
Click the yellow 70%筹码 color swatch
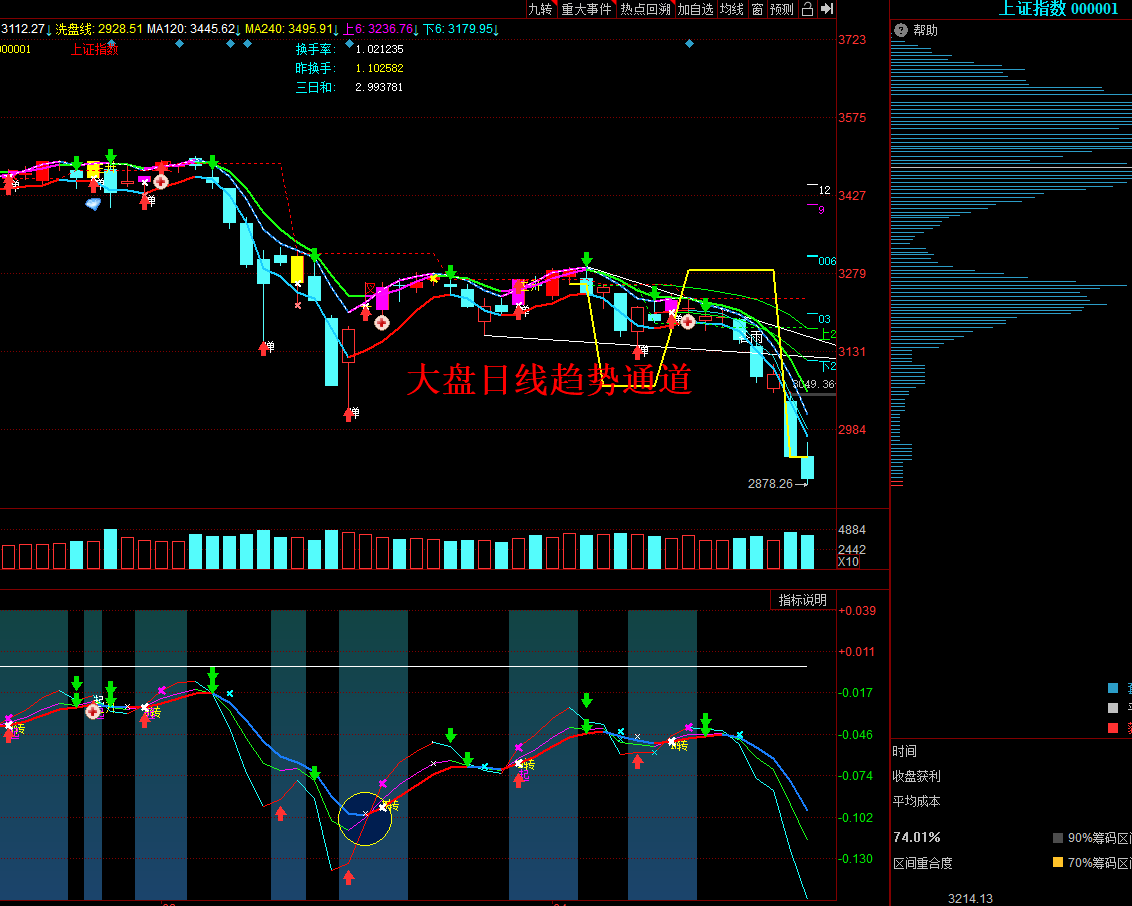(1058, 862)
